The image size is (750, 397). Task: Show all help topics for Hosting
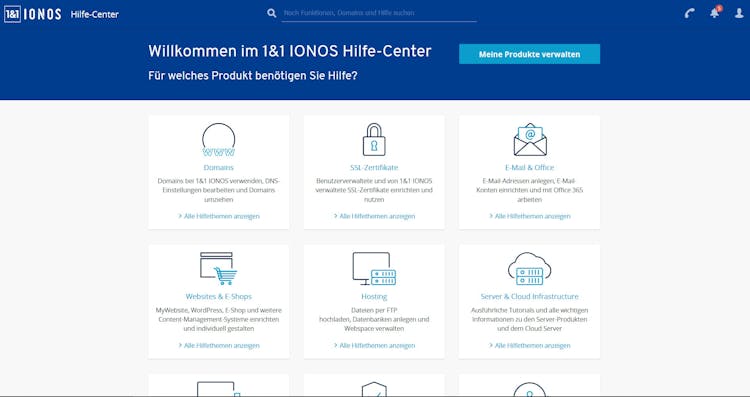[375, 345]
